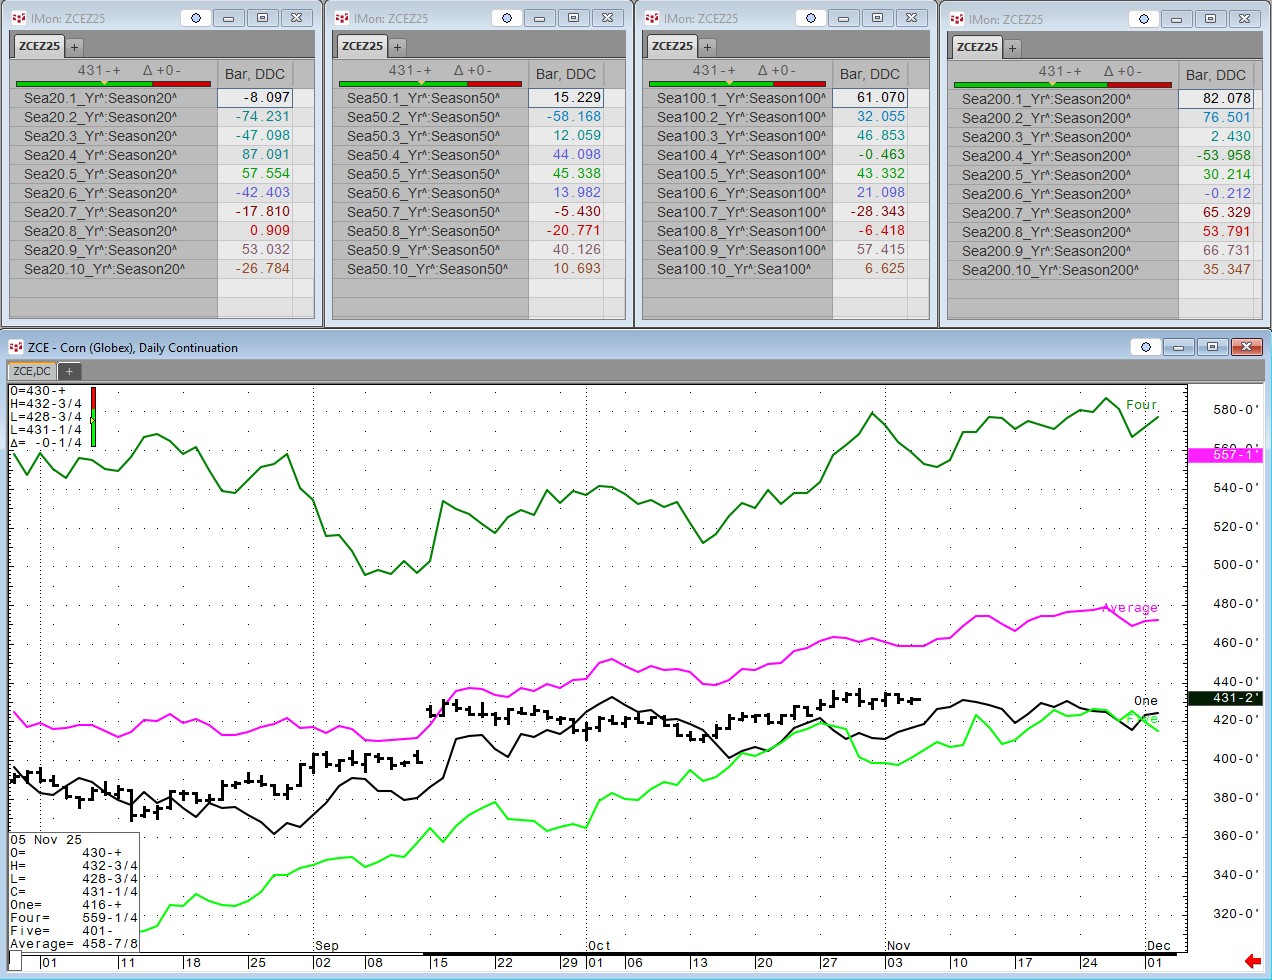Screen dimensions: 1272x980
Task: Select the ZCE,DC chart tab
Action: click(32, 371)
